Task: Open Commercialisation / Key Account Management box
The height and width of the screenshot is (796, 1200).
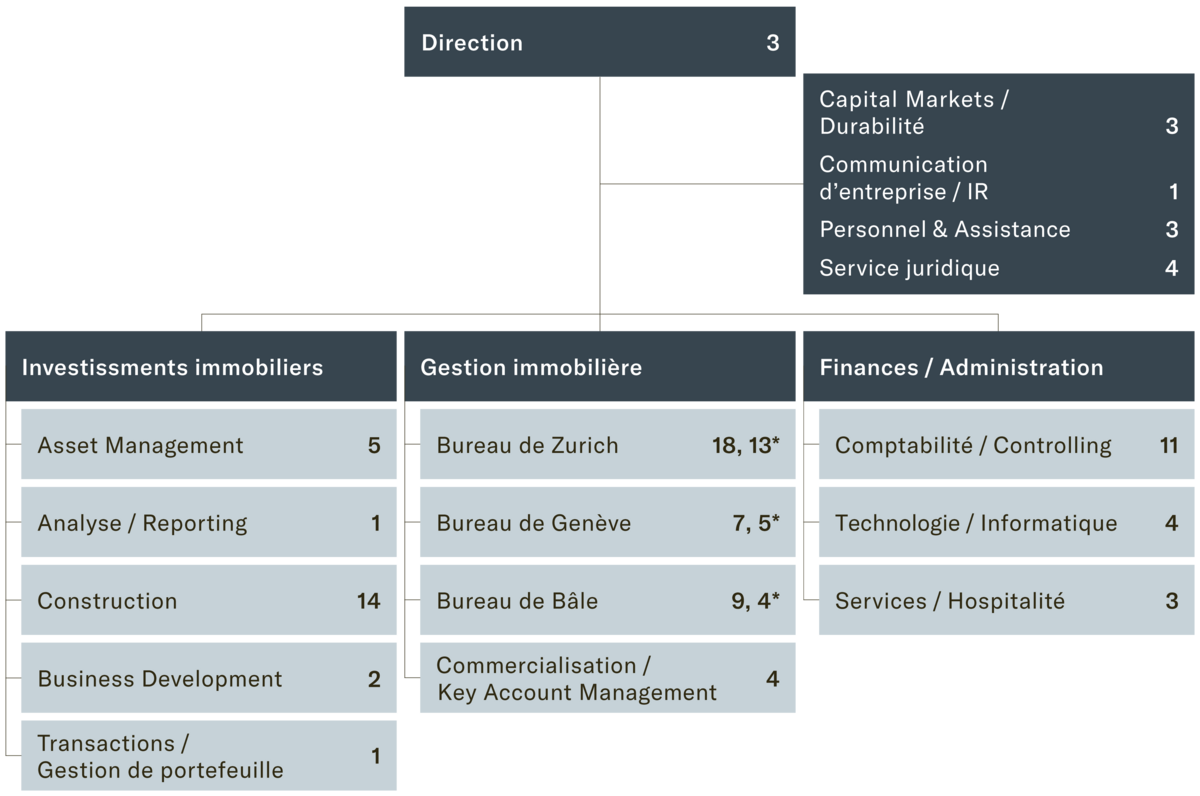Action: 607,679
